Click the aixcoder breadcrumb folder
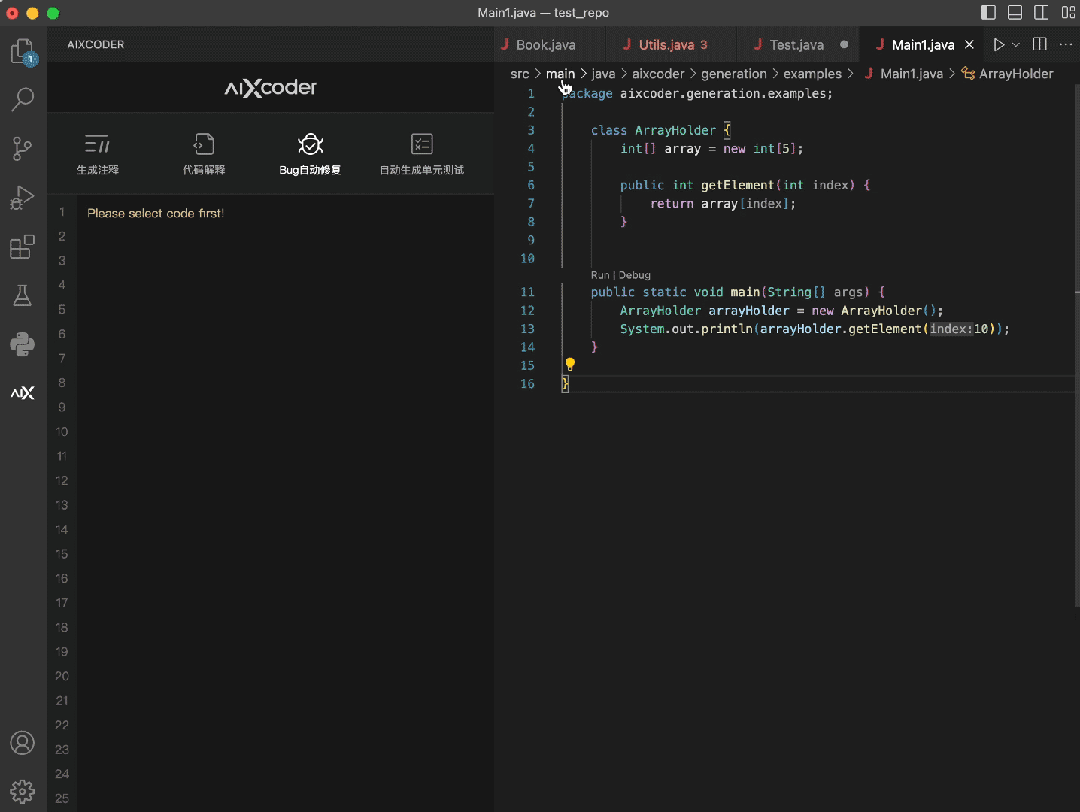The image size is (1080, 812). tap(658, 74)
